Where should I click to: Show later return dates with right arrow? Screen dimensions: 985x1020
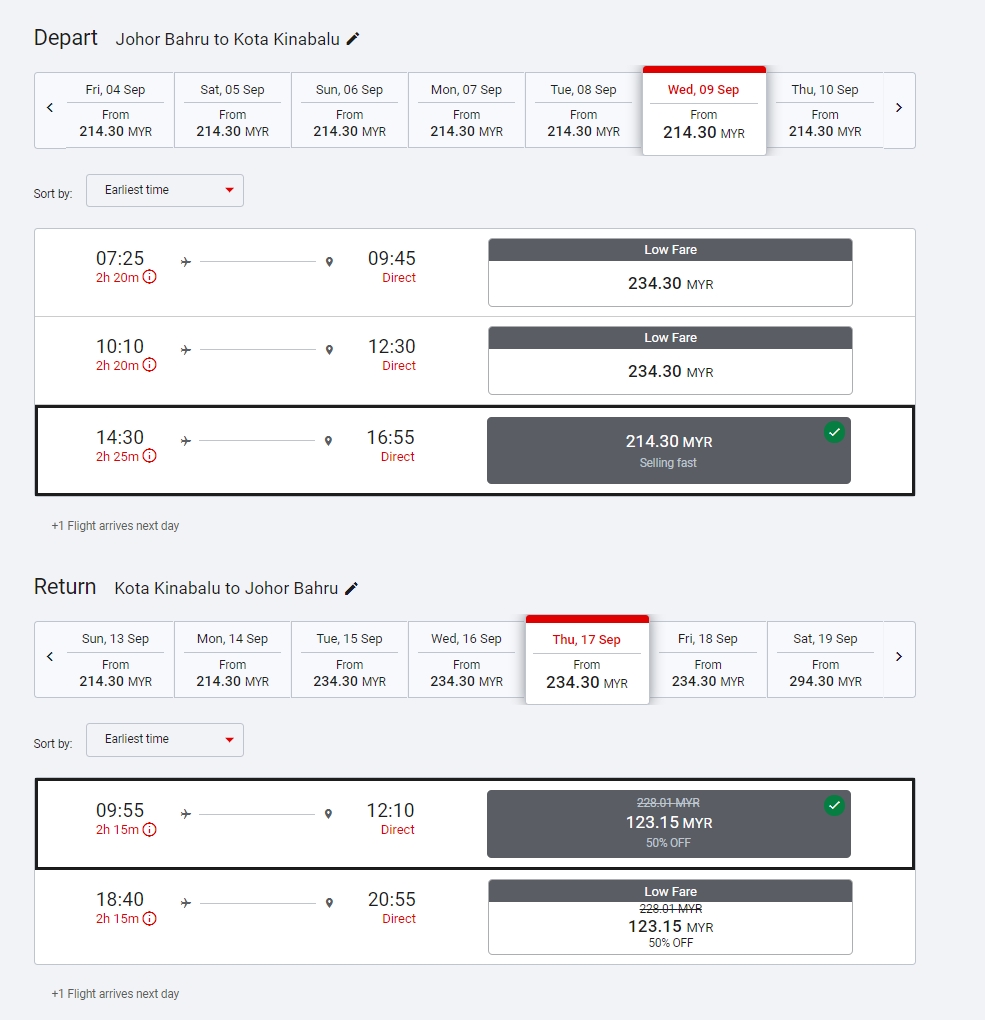click(x=899, y=657)
